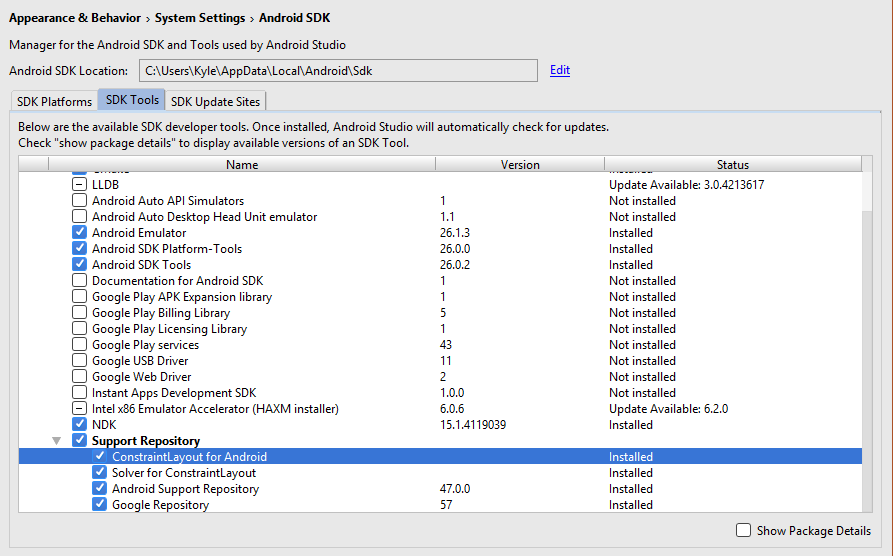Select the Solver for ConstraintLayout label

[x=184, y=473]
